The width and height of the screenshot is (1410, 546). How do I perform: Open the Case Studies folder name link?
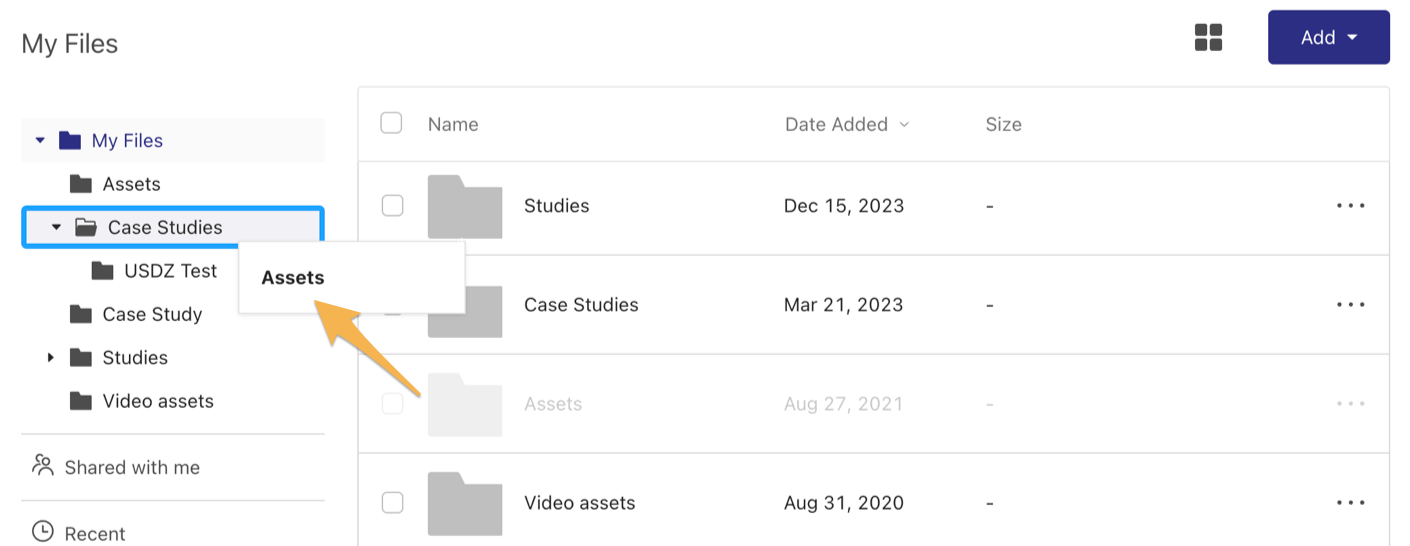(x=581, y=305)
